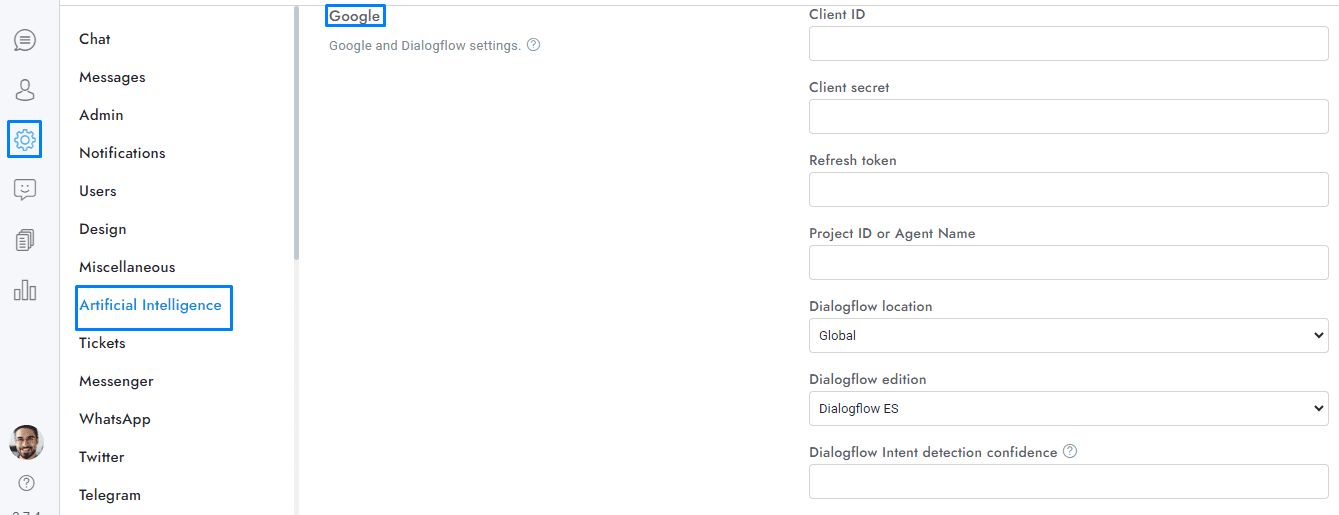Image resolution: width=1339 pixels, height=515 pixels.
Task: Expand the Dialogflow location dropdown
Action: (1068, 336)
